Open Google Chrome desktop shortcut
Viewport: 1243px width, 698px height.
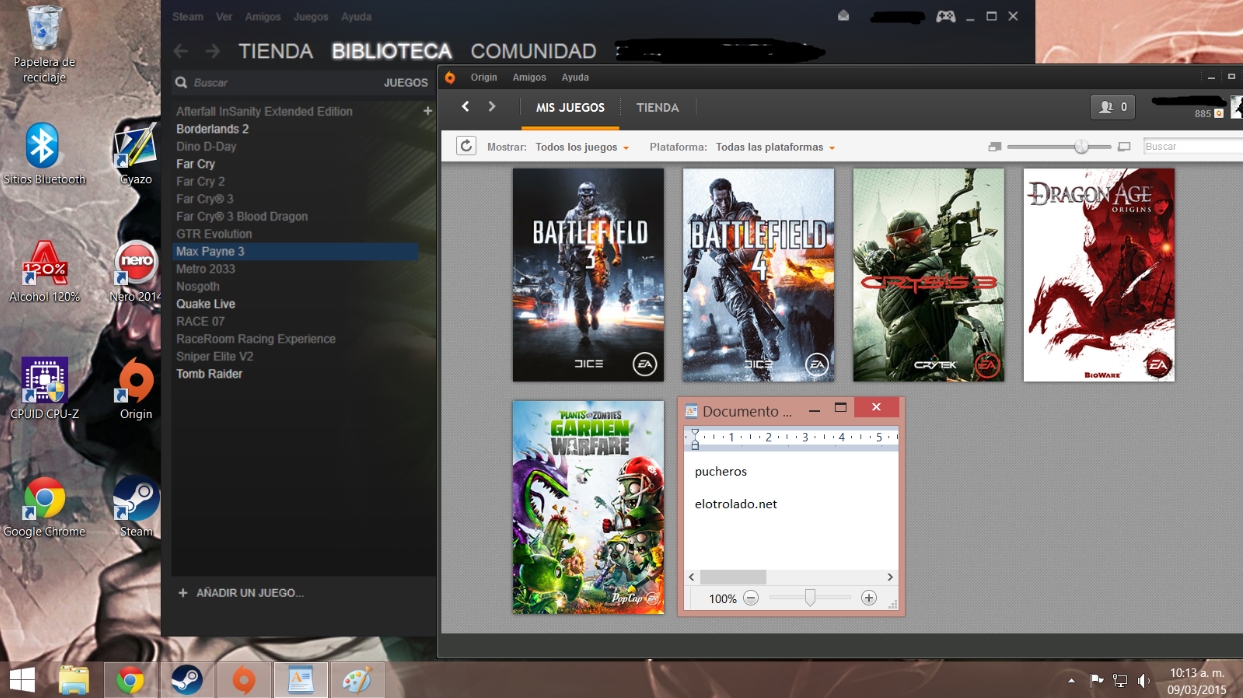tap(44, 506)
